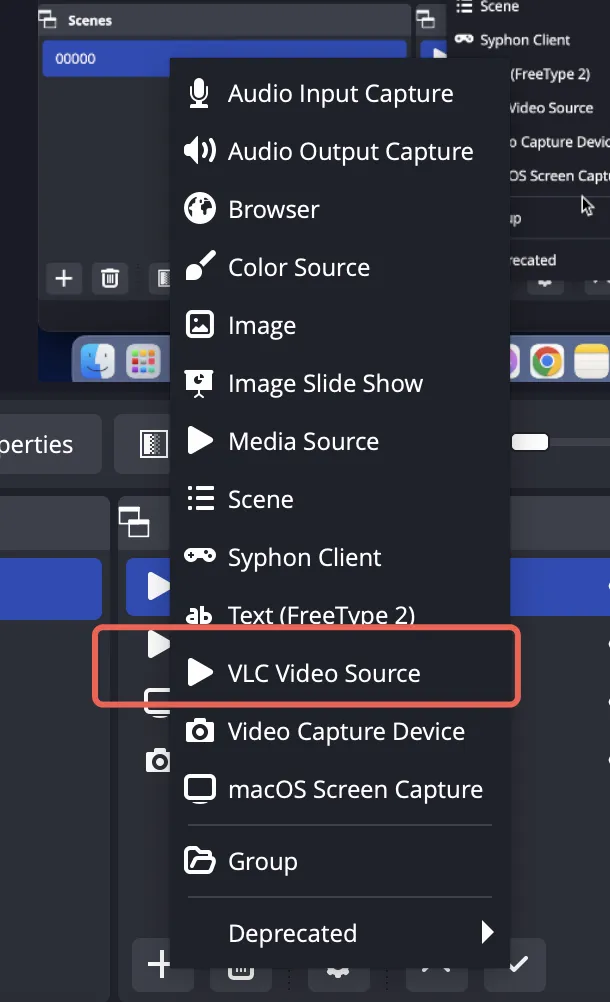
Task: Click the plus button in the preview's Scenes panel
Action: [64, 279]
